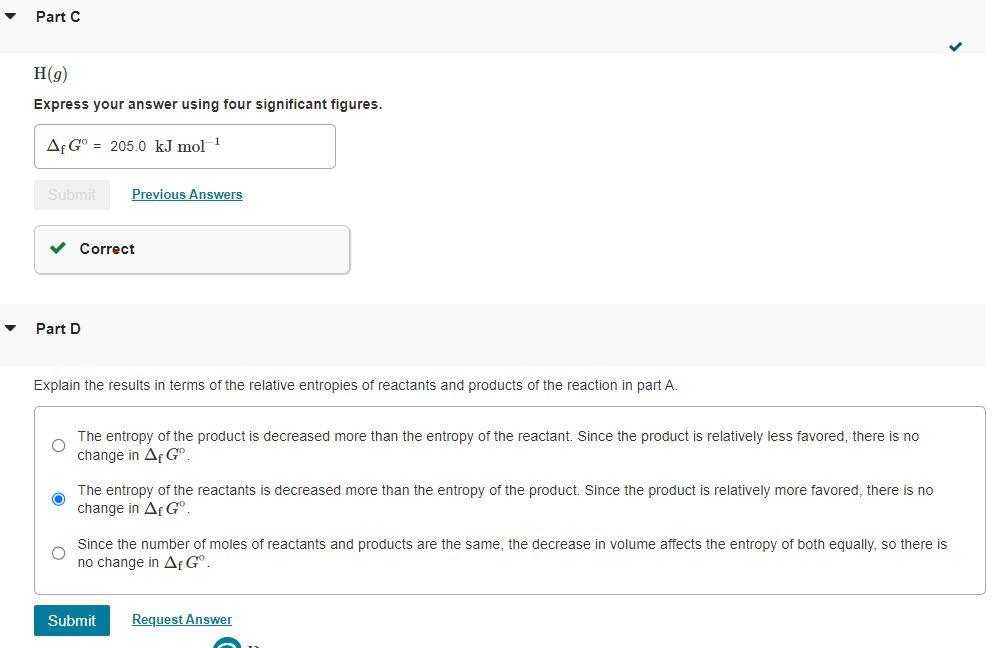Click the answer field showing 205.0
This screenshot has width=998, height=648.
pyautogui.click(x=184, y=146)
